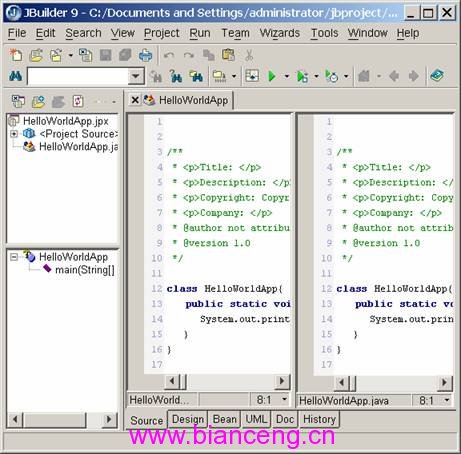Click the HelloWorldApp.java status label
The width and height of the screenshot is (461, 454).
344,401
